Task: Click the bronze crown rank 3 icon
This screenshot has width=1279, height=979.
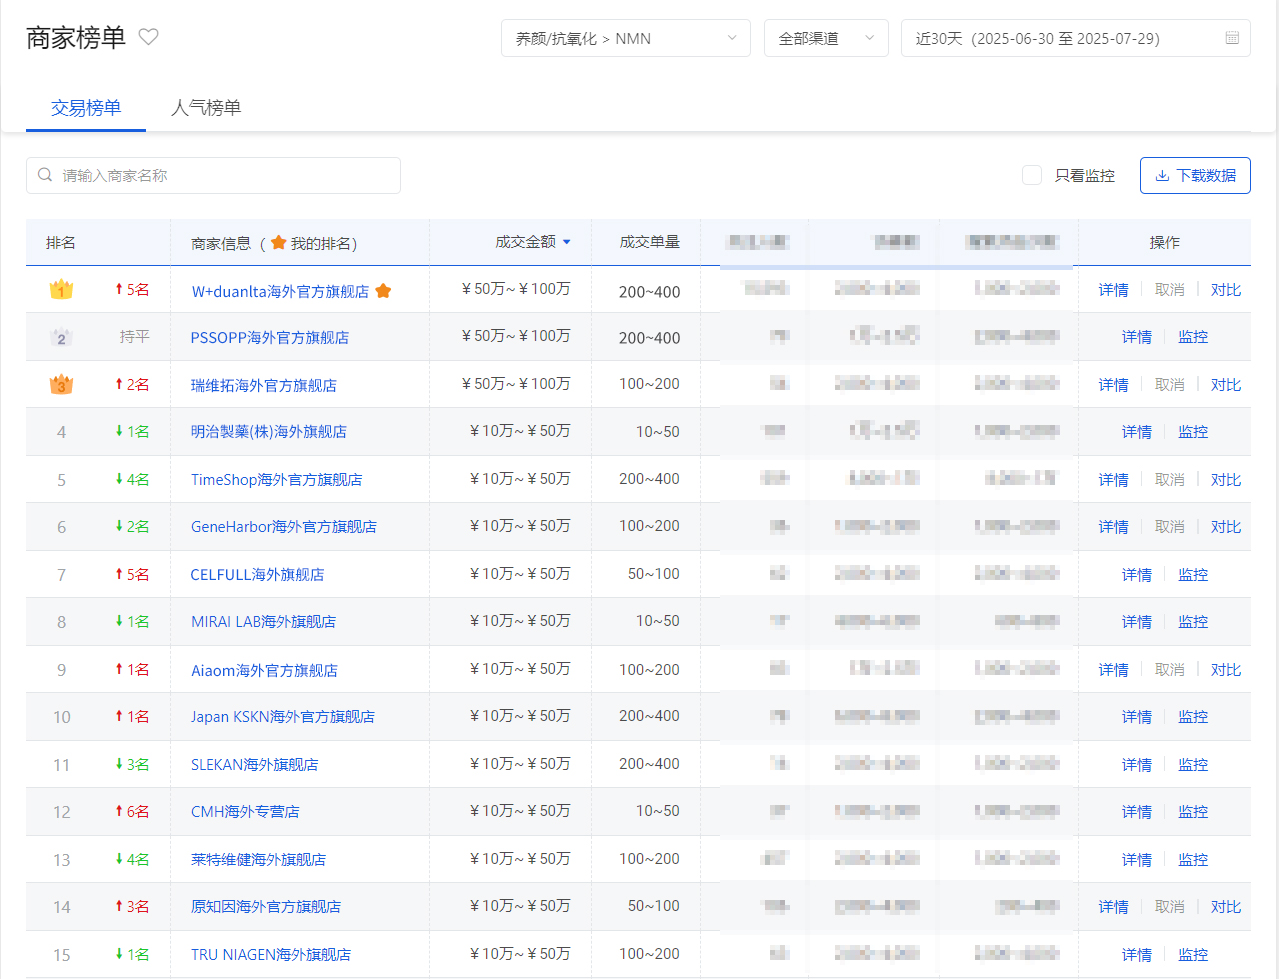Action: click(61, 385)
